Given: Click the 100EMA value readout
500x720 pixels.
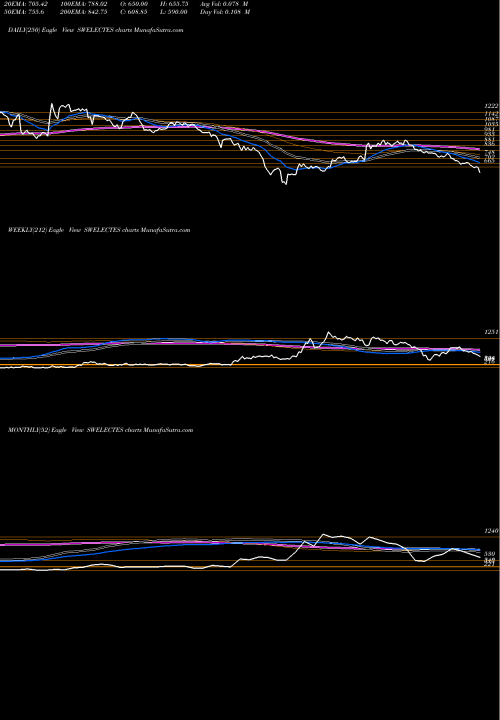Looking at the screenshot, I should point(86,4).
